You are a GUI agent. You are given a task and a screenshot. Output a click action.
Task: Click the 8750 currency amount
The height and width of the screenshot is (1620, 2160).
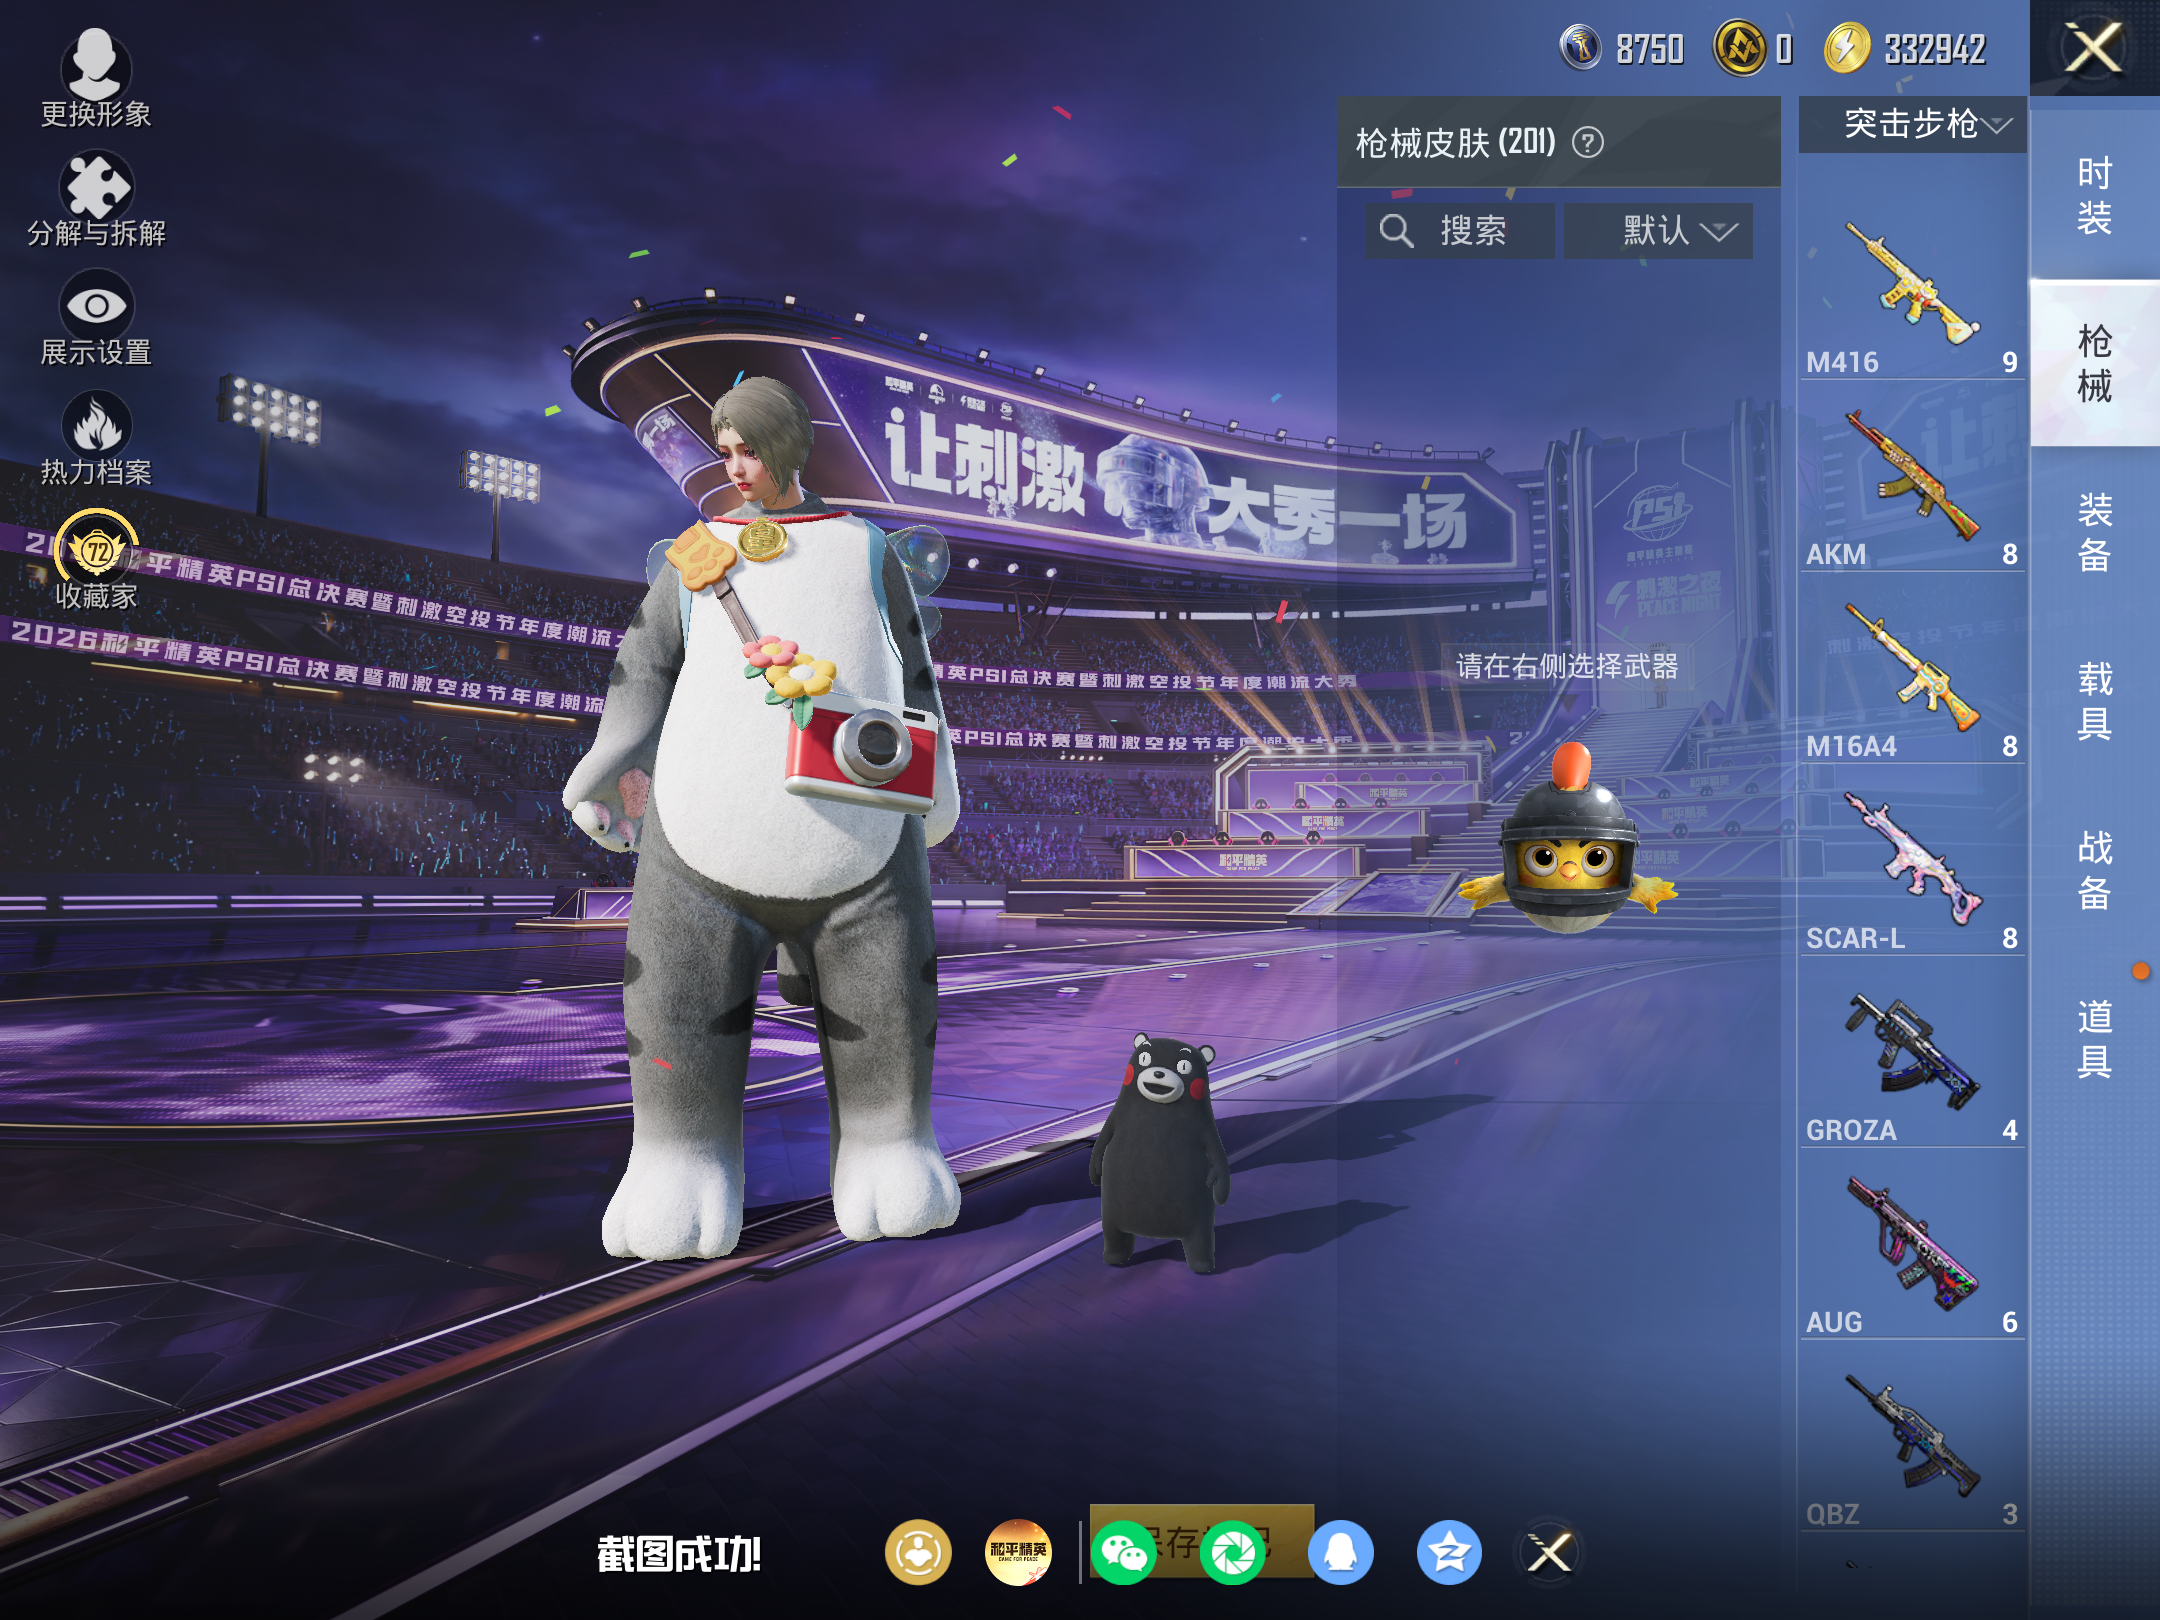(1650, 48)
